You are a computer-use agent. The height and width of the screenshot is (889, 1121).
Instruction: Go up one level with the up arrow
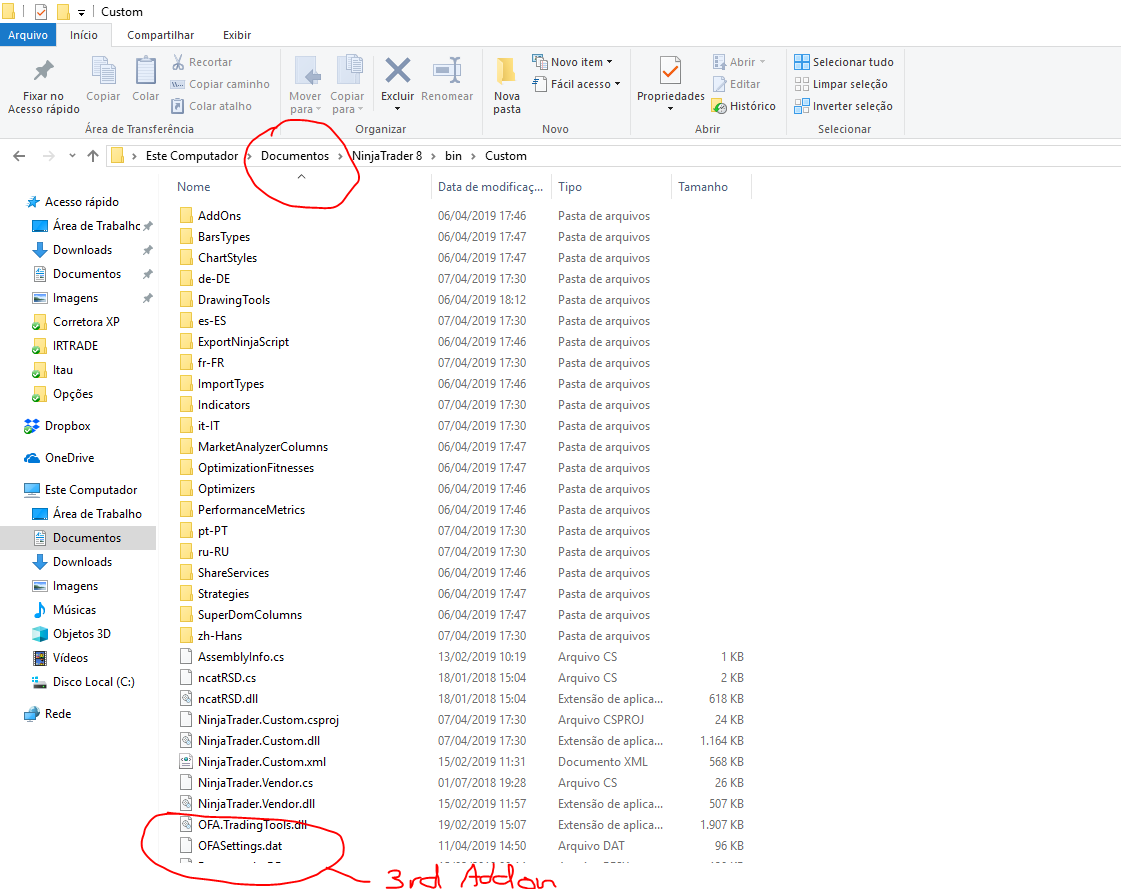click(93, 156)
